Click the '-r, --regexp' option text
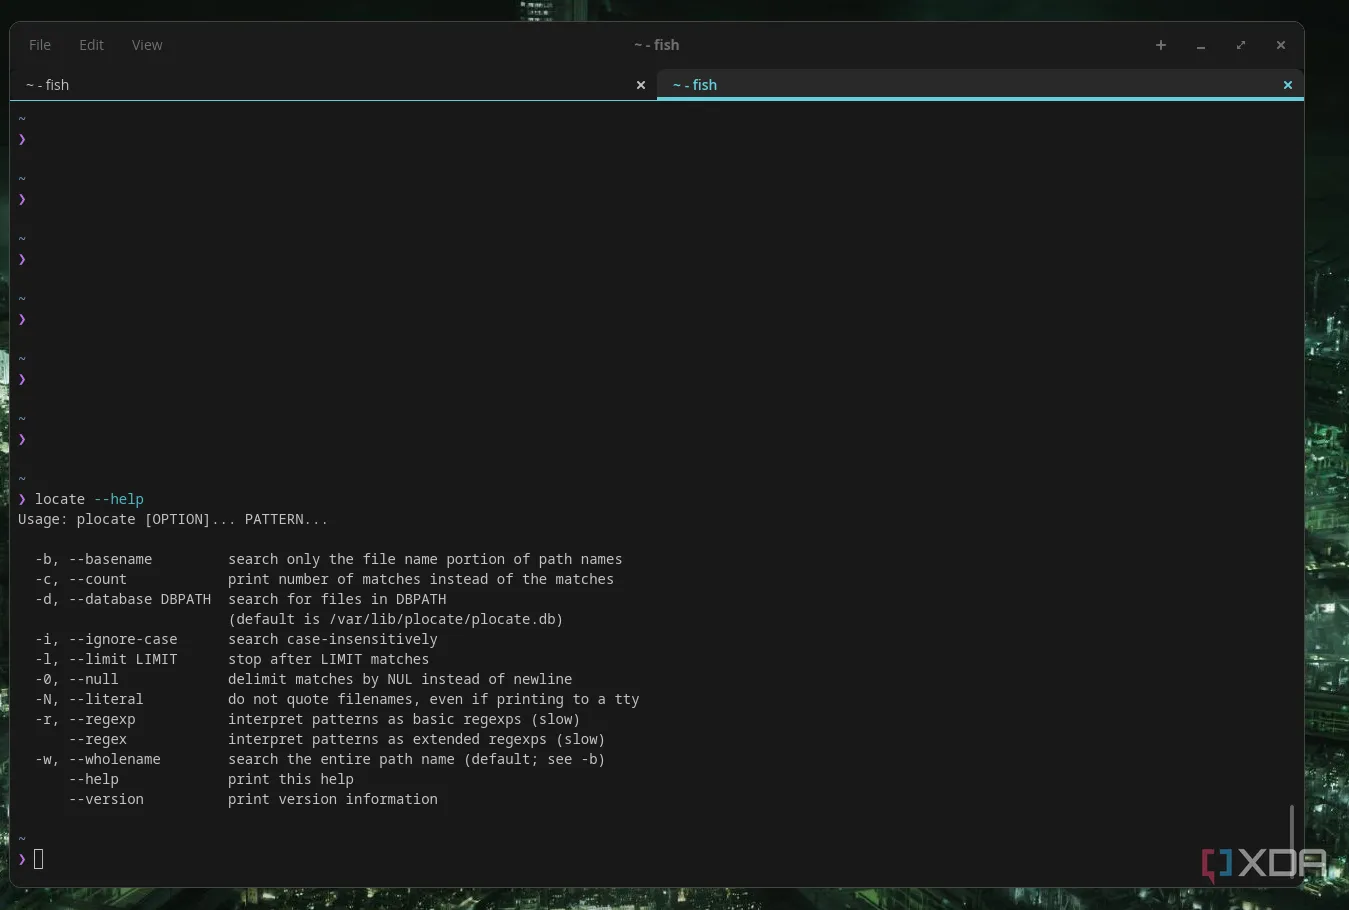 (x=85, y=719)
